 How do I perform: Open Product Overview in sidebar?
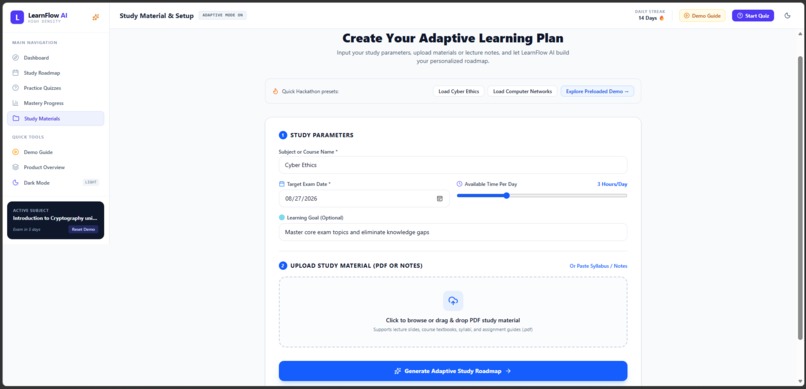click(x=56, y=168)
